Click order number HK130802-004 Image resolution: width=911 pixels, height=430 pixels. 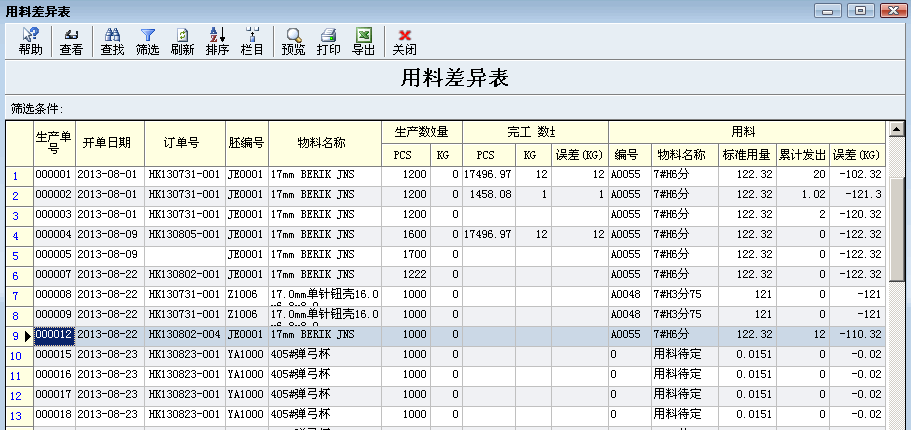point(184,335)
